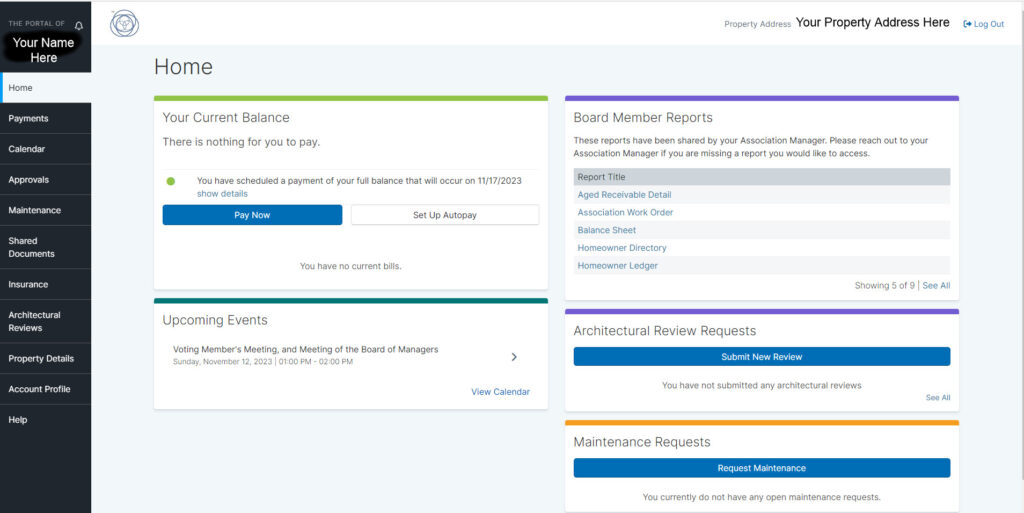Open Architectural Reviews sidebar section

[x=35, y=321]
